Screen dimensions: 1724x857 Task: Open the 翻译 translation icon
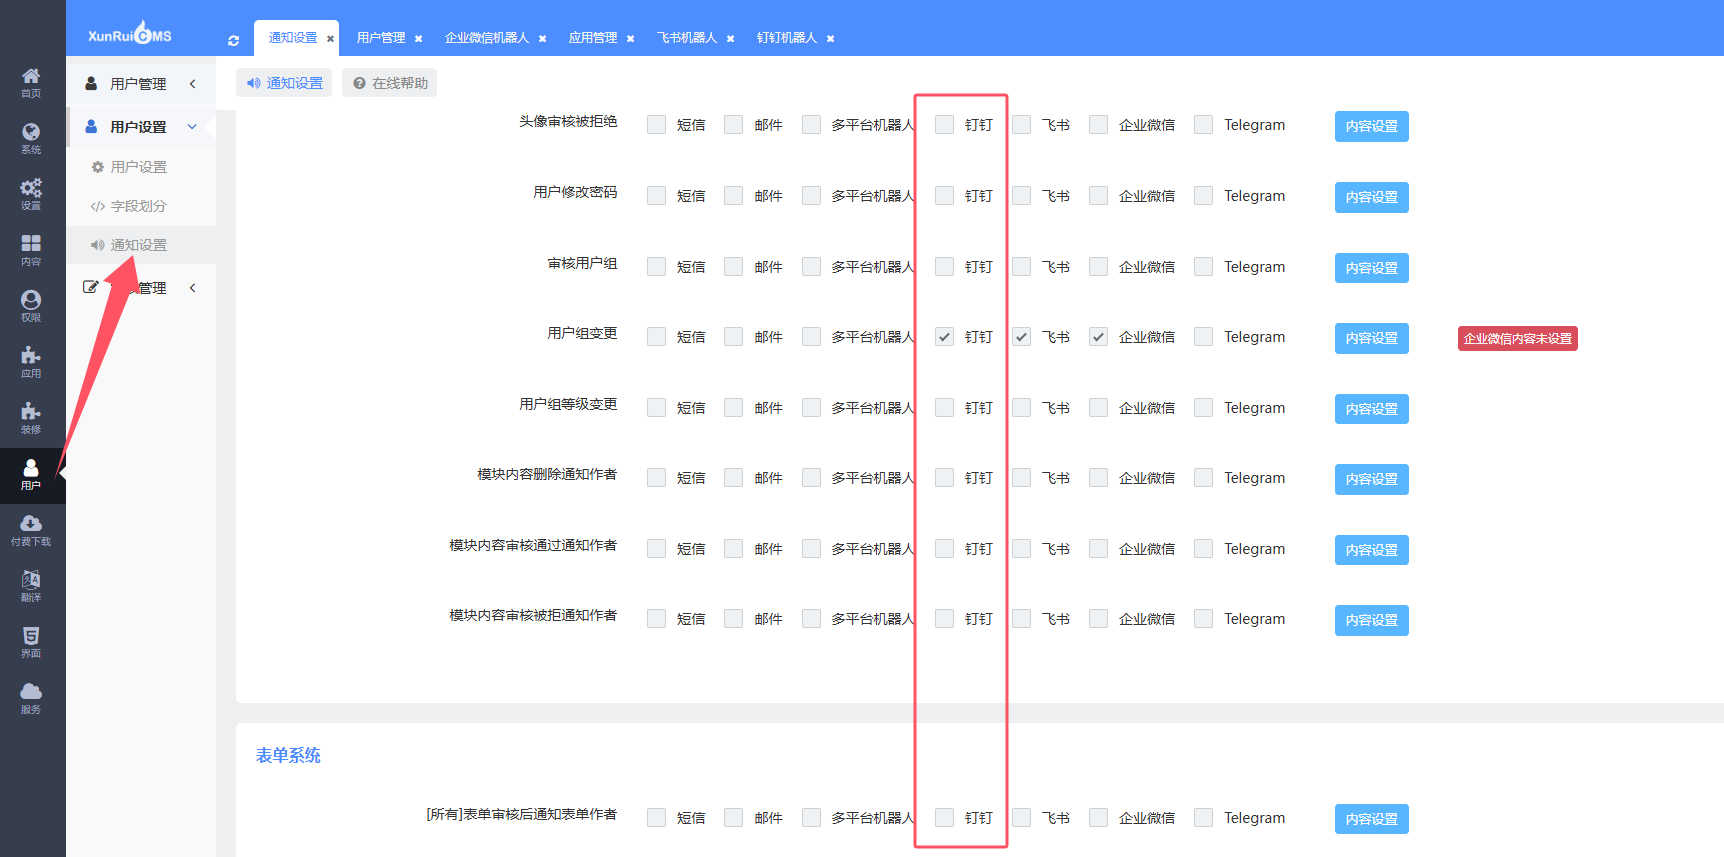click(31, 586)
